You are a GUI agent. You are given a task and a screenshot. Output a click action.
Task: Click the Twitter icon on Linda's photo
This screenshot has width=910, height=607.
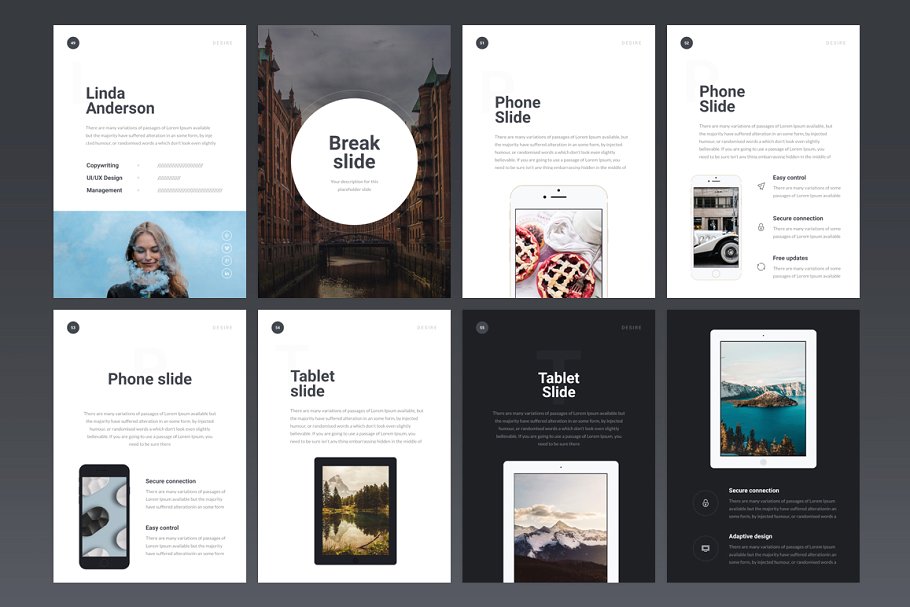[x=227, y=248]
